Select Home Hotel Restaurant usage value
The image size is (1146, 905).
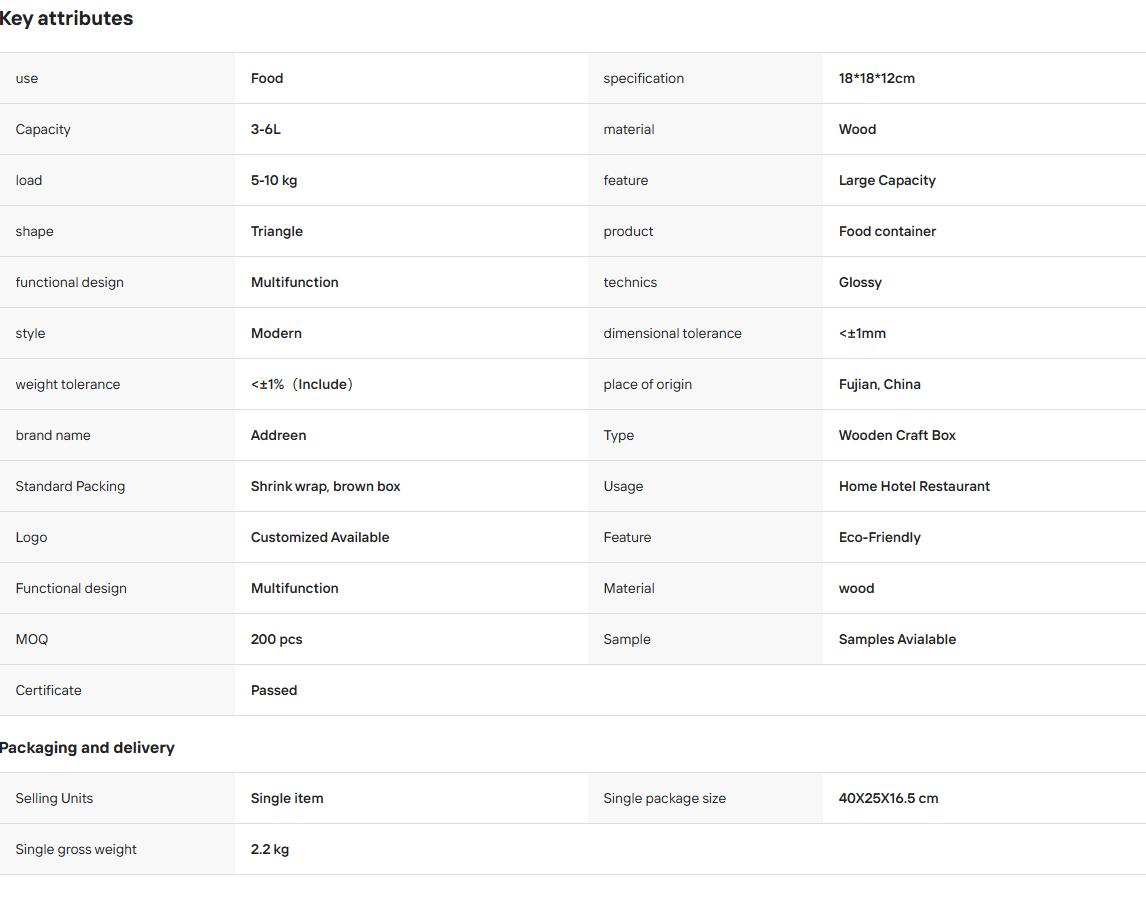pyautogui.click(x=914, y=486)
